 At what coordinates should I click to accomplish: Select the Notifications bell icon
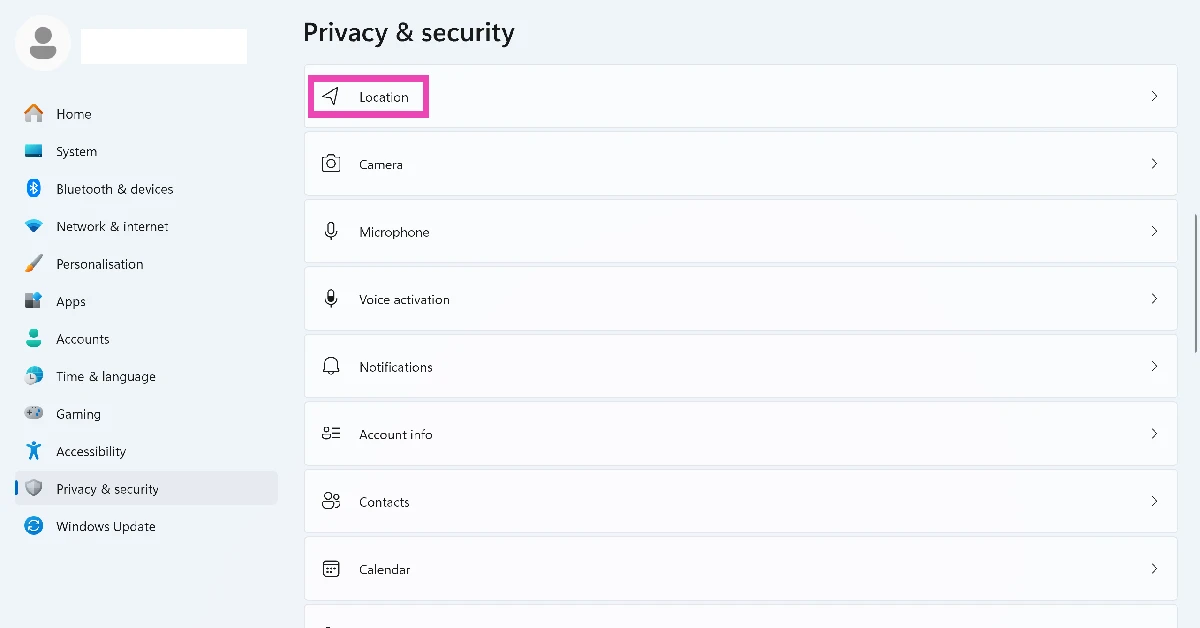pyautogui.click(x=331, y=366)
